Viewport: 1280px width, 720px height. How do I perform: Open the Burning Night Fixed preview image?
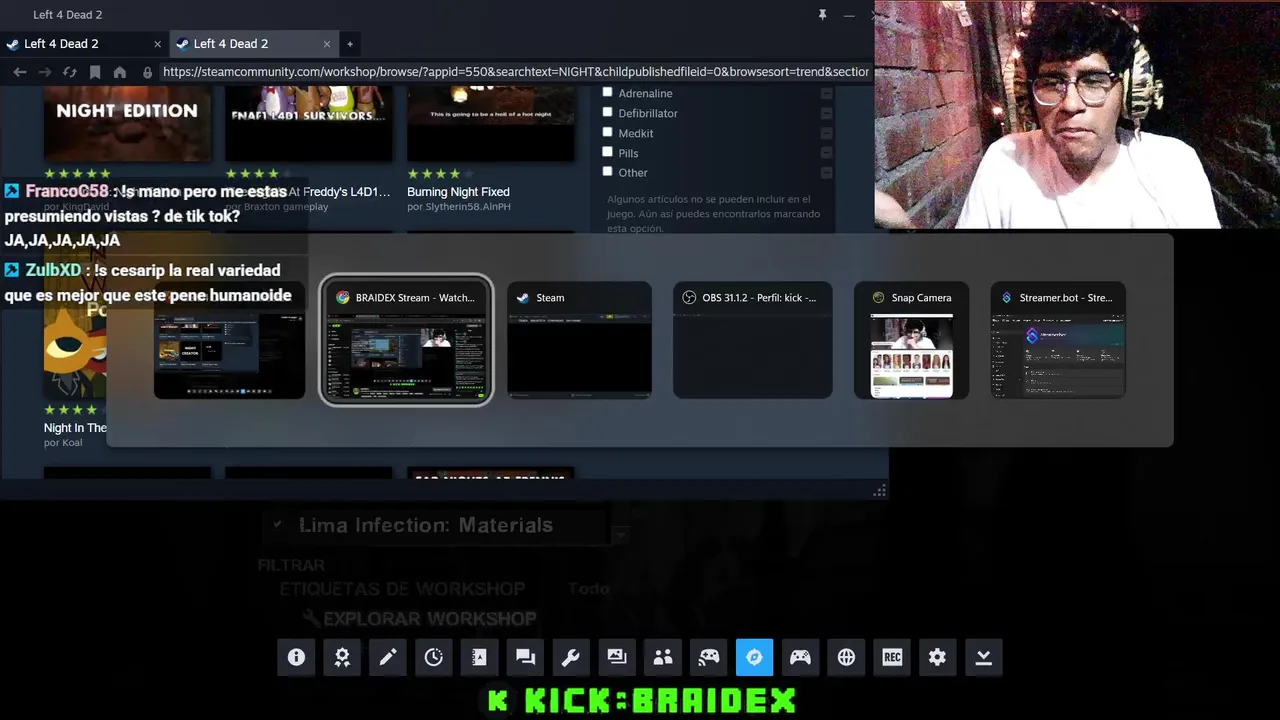[490, 124]
